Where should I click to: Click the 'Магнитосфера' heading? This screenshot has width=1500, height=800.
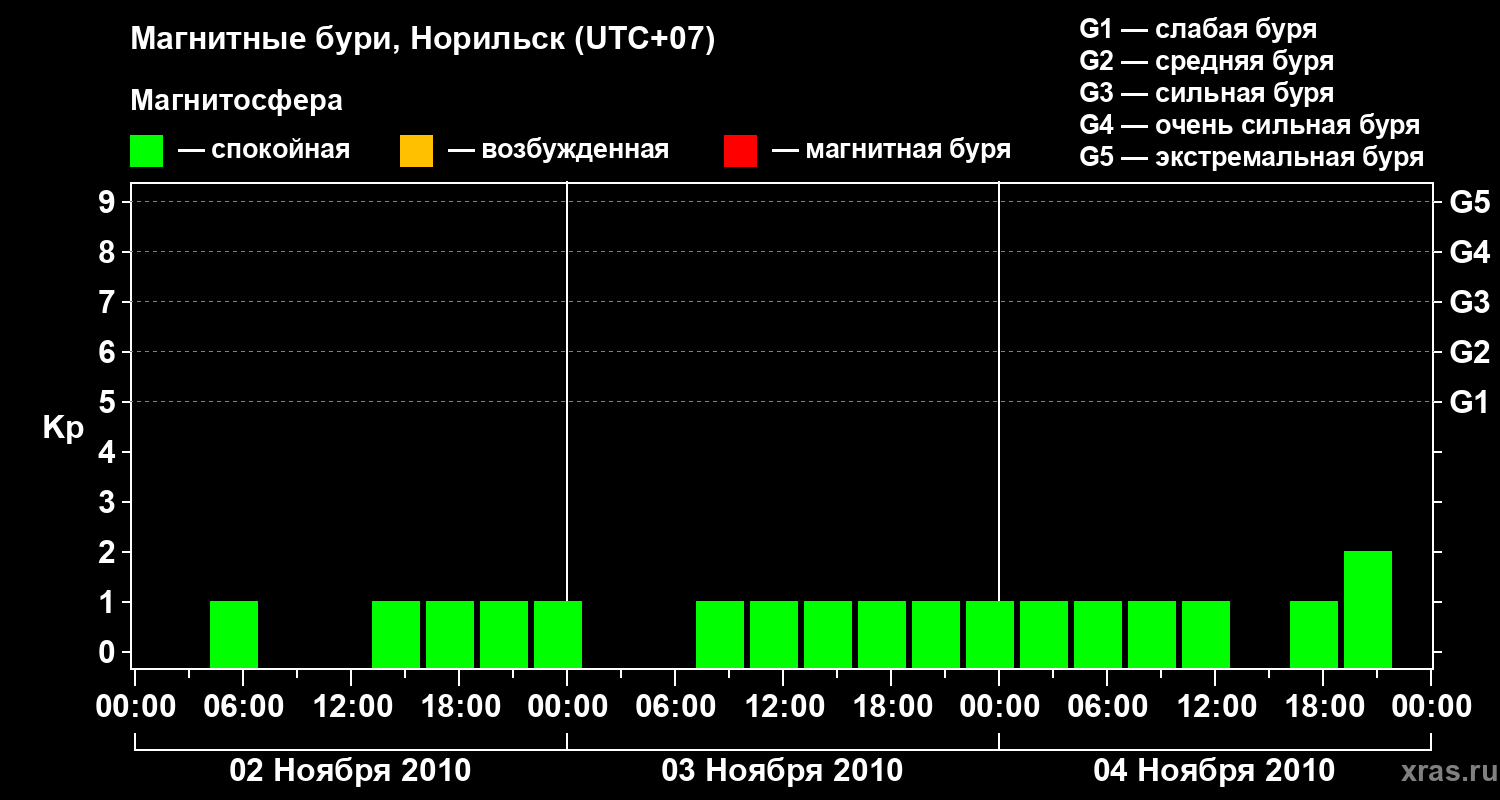pos(236,101)
